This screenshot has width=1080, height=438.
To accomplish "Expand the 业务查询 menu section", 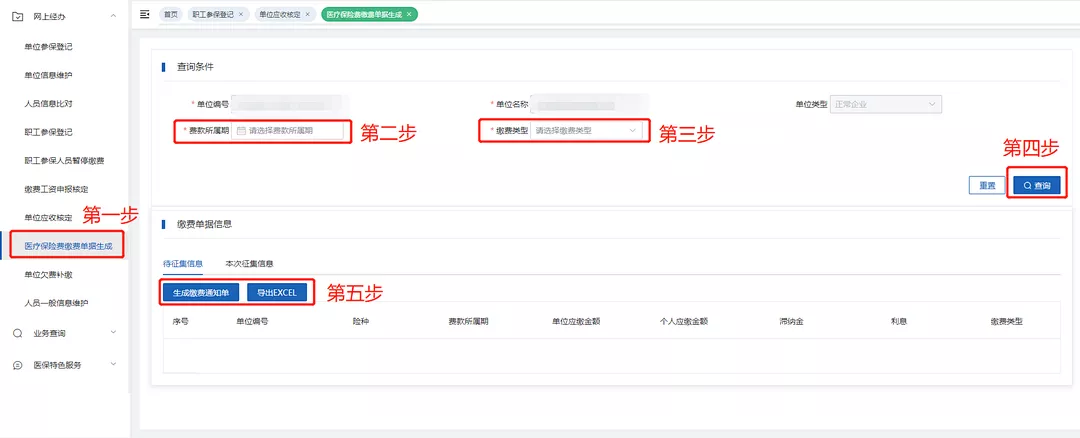I will 113,332.
